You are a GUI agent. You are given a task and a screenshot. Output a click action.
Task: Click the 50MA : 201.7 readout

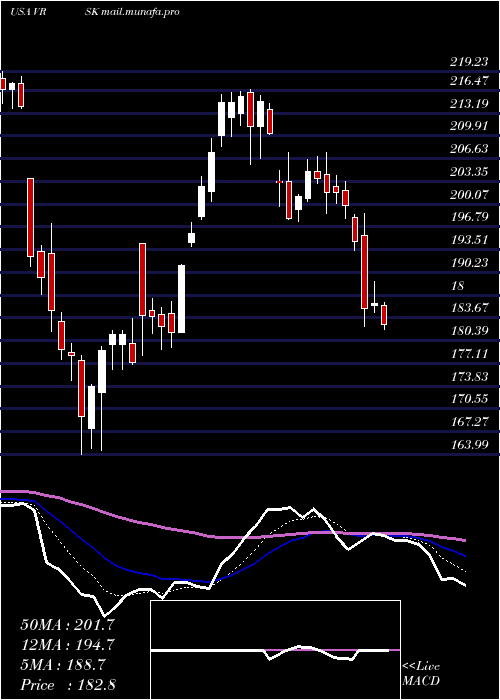(x=67, y=625)
